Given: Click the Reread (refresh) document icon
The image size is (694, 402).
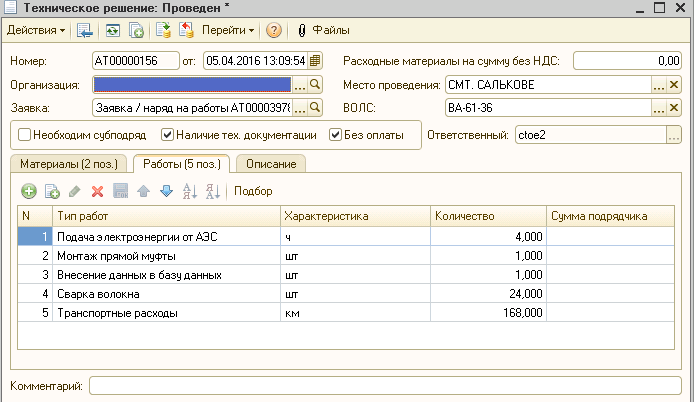Looking at the screenshot, I should pyautogui.click(x=111, y=30).
